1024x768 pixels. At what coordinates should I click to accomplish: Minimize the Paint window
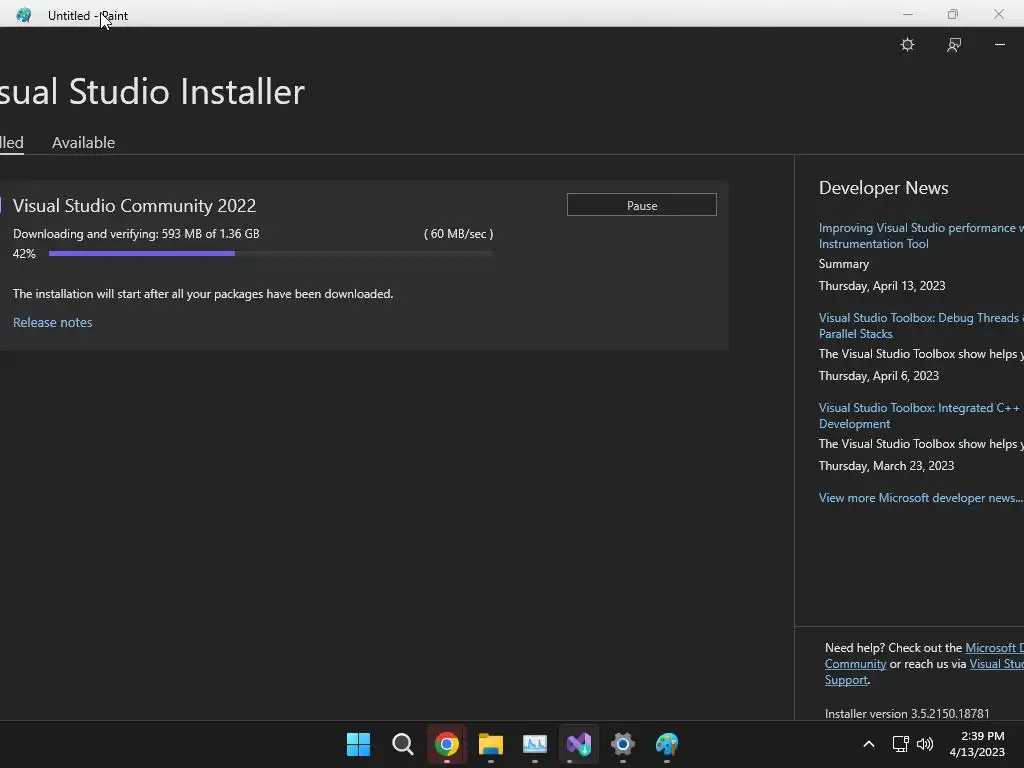click(908, 14)
